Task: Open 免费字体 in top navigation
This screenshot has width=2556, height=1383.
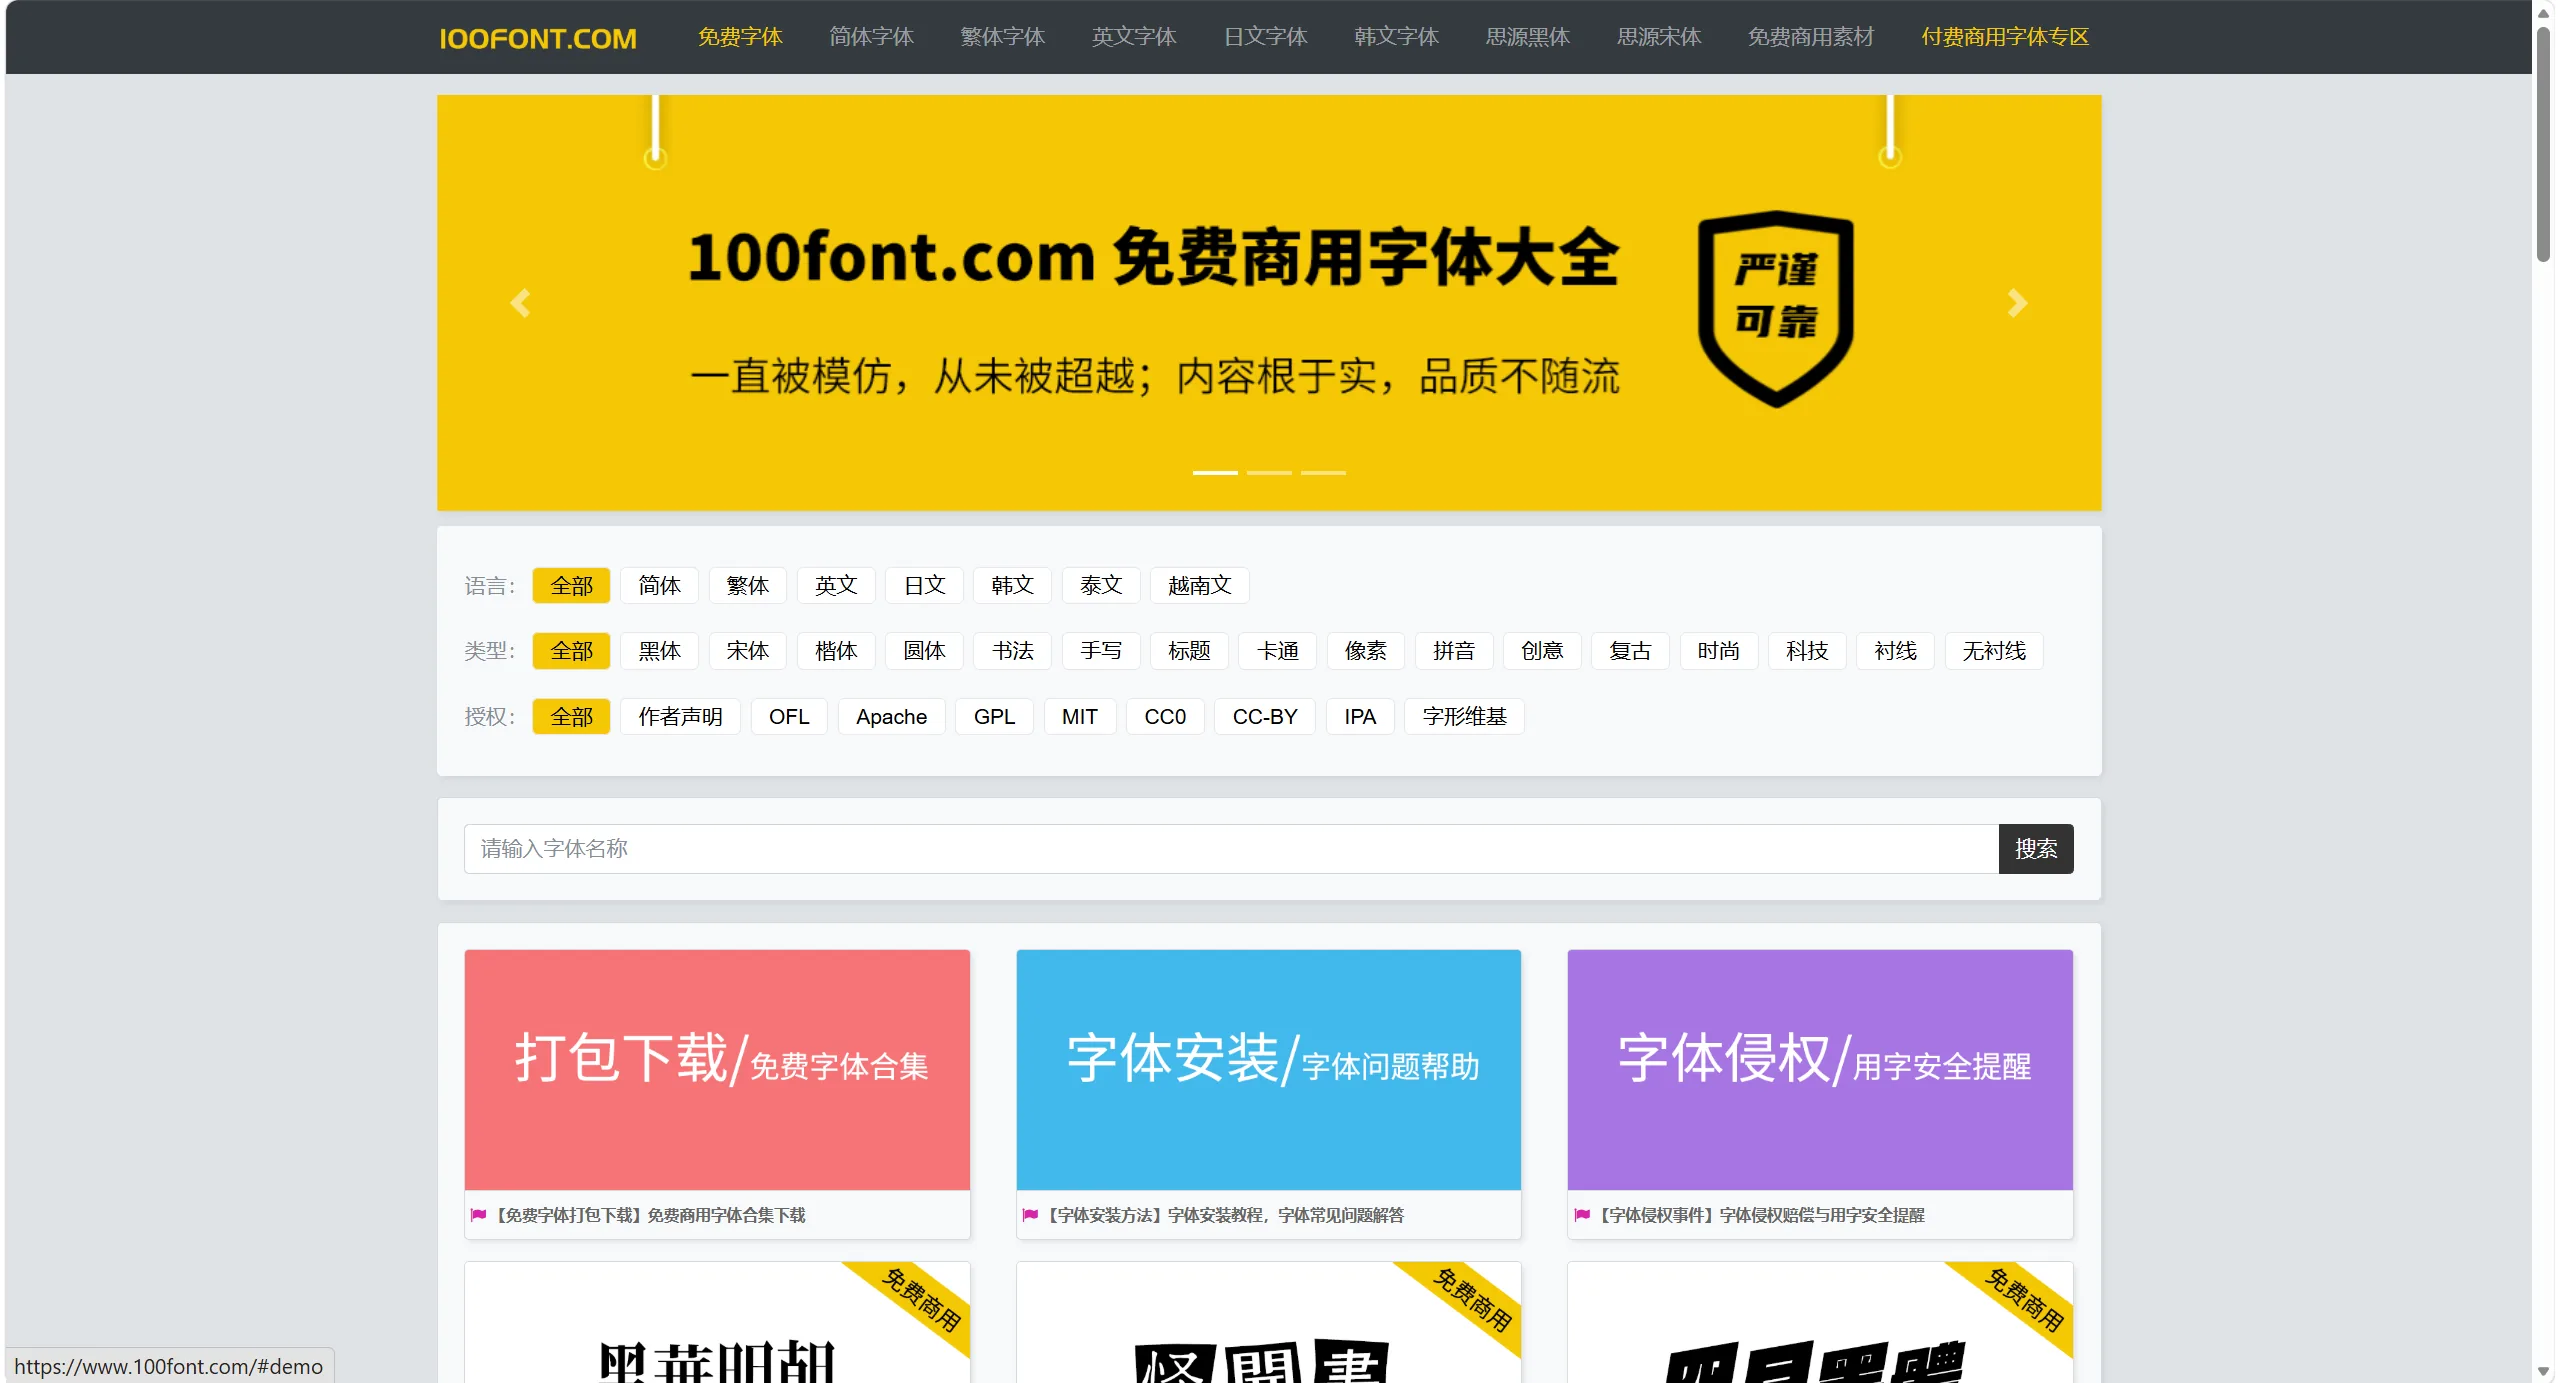Action: [740, 37]
